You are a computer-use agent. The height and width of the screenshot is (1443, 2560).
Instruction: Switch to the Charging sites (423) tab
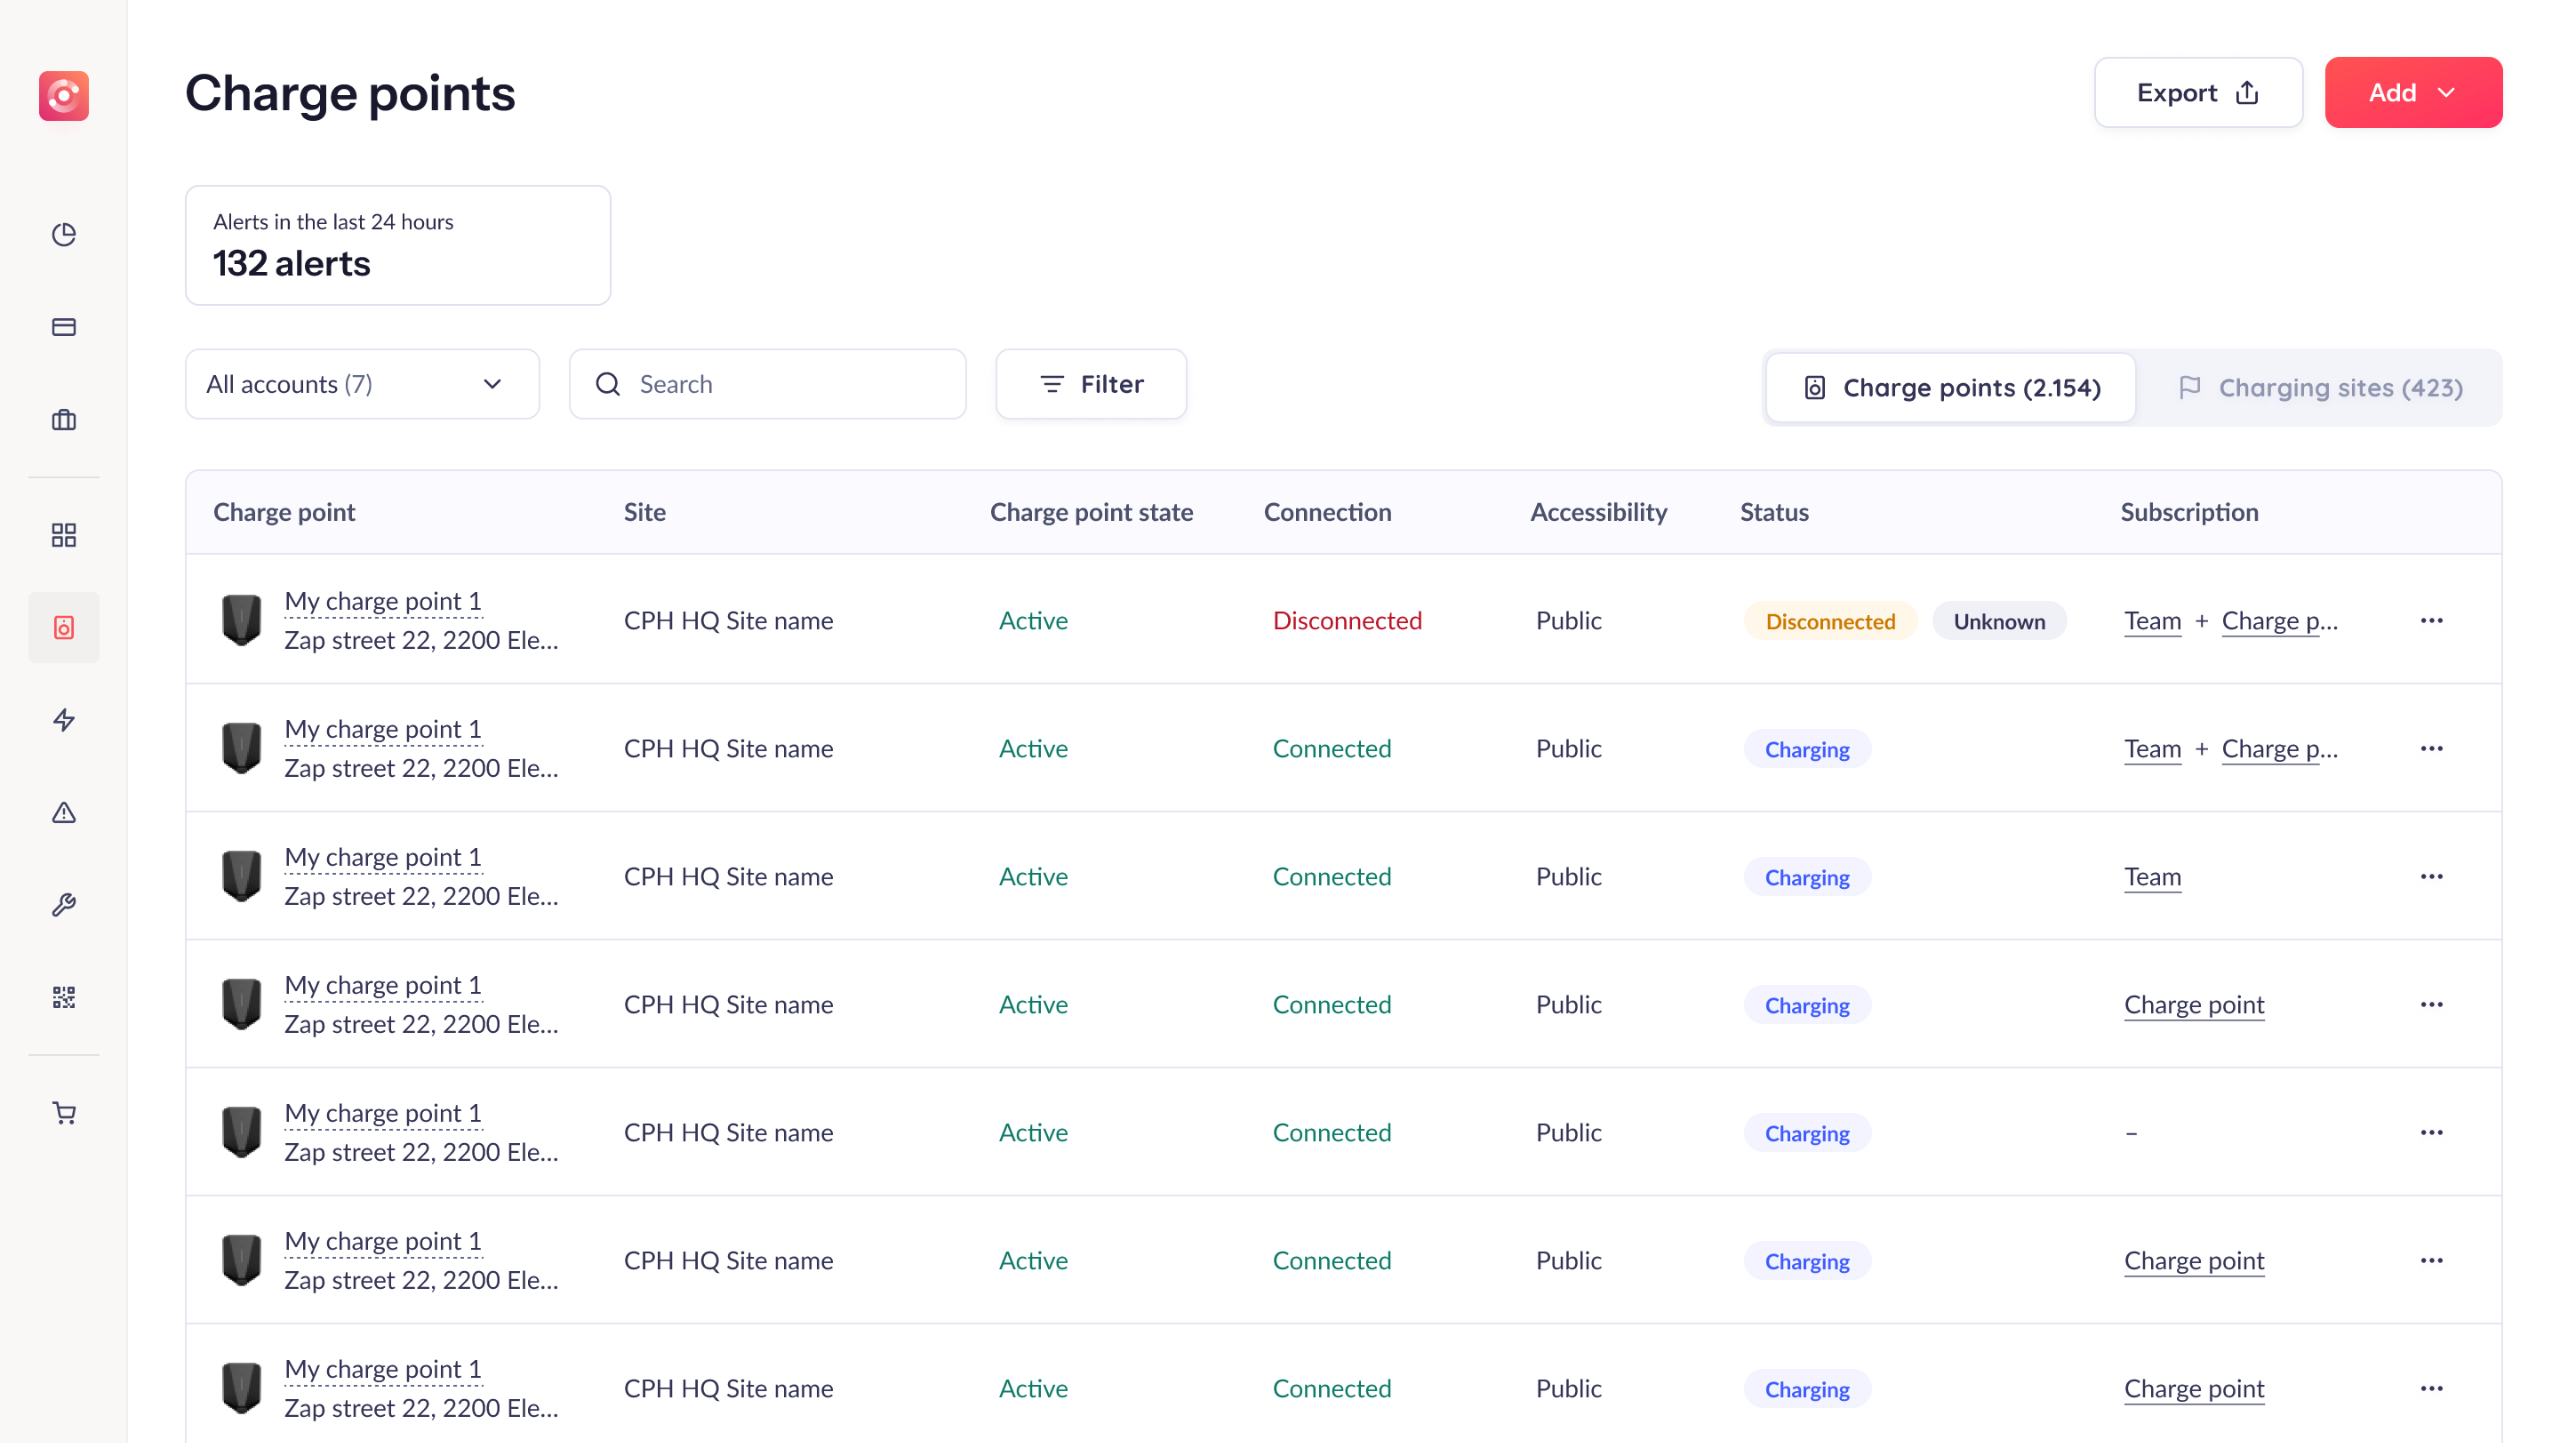[x=2320, y=388]
